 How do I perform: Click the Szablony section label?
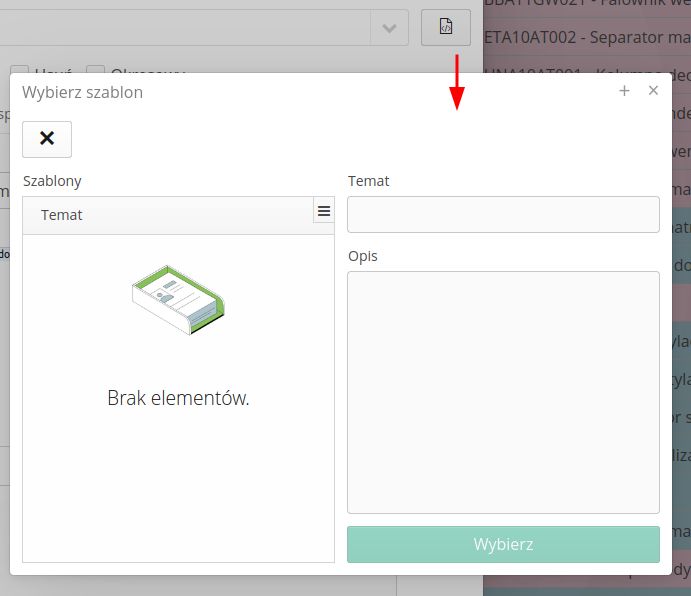pos(52,181)
